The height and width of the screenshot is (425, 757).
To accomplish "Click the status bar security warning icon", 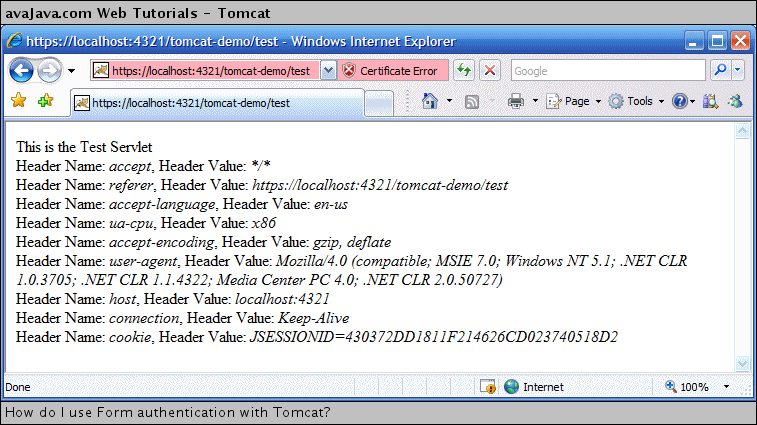I will coord(488,386).
